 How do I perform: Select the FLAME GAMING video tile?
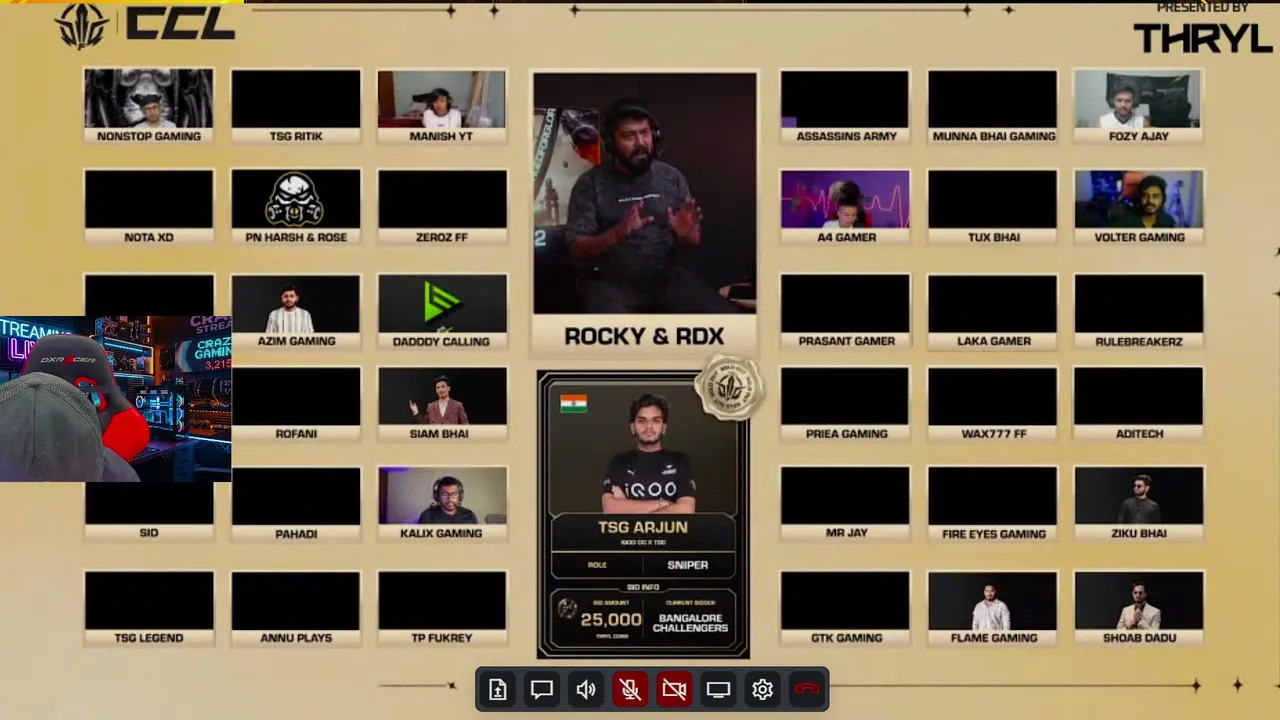coord(993,608)
